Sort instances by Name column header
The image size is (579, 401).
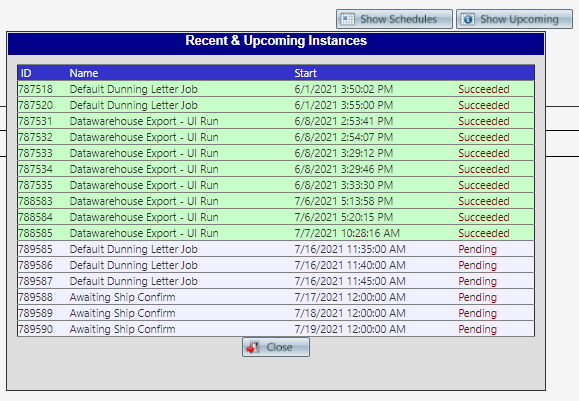pos(84,73)
